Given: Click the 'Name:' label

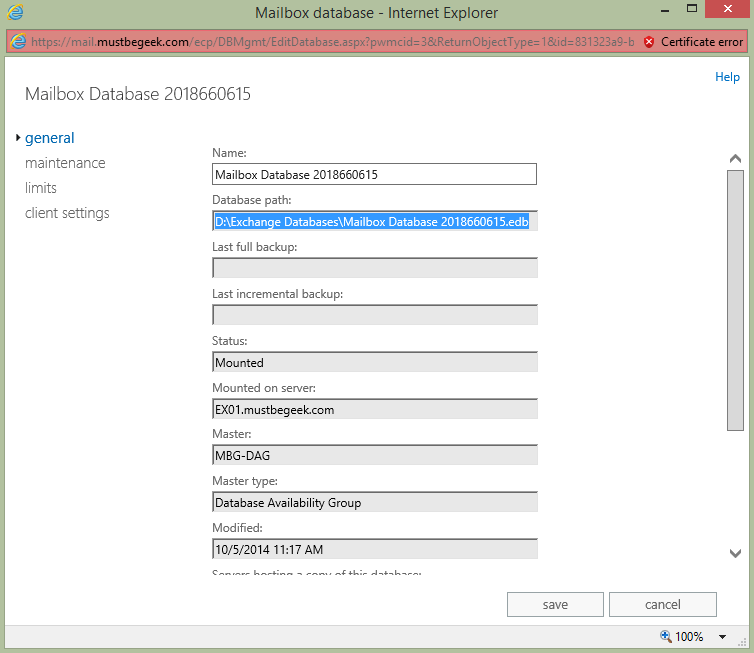Looking at the screenshot, I should click(229, 153).
